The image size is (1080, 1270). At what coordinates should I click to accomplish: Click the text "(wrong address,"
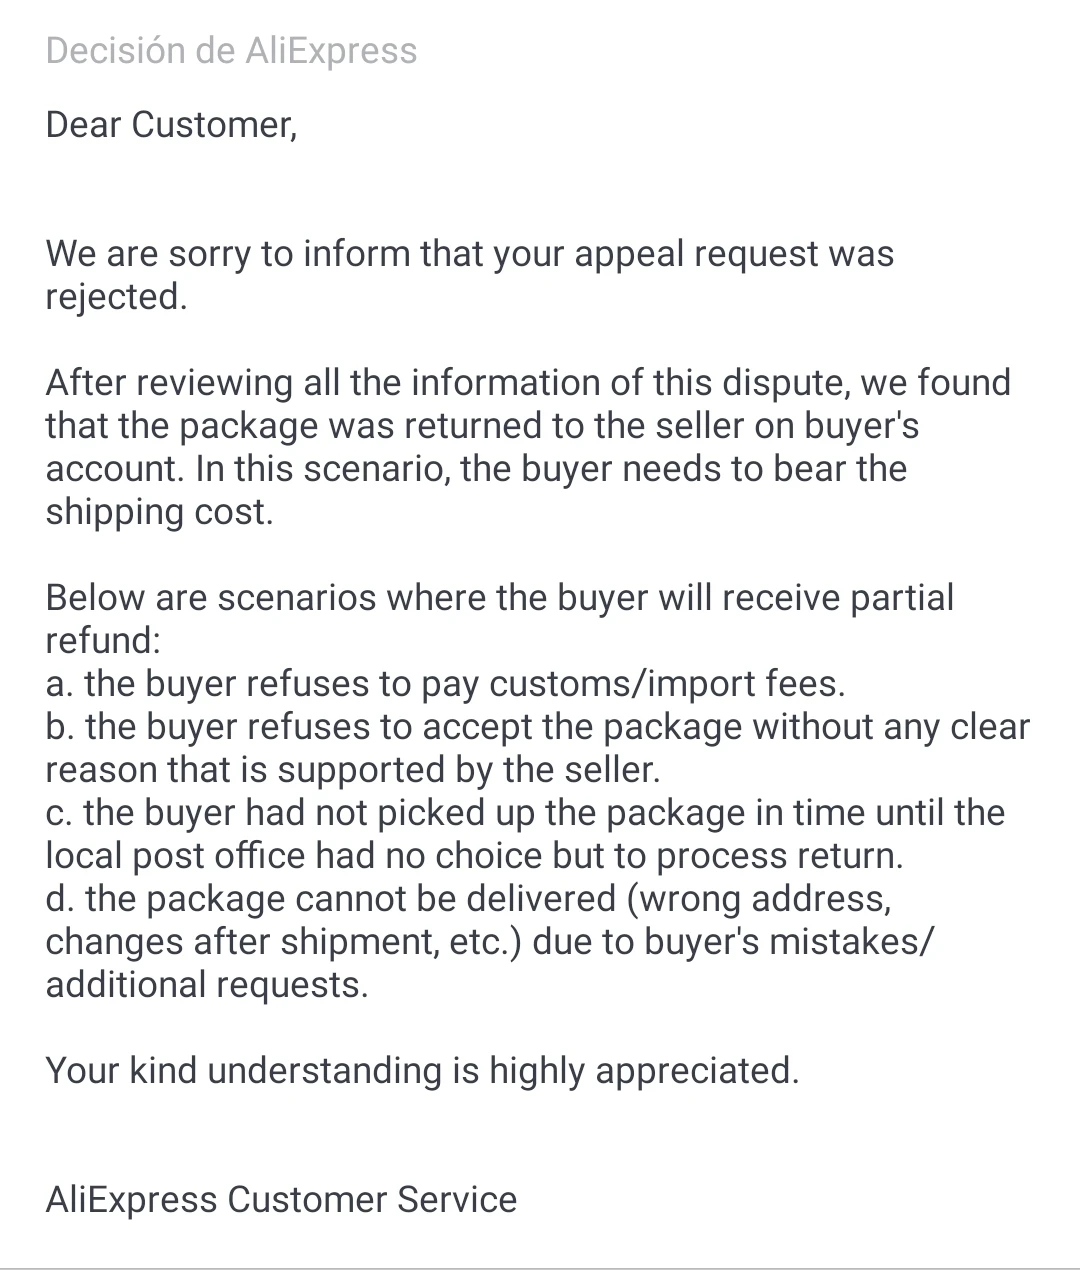[x=758, y=900]
